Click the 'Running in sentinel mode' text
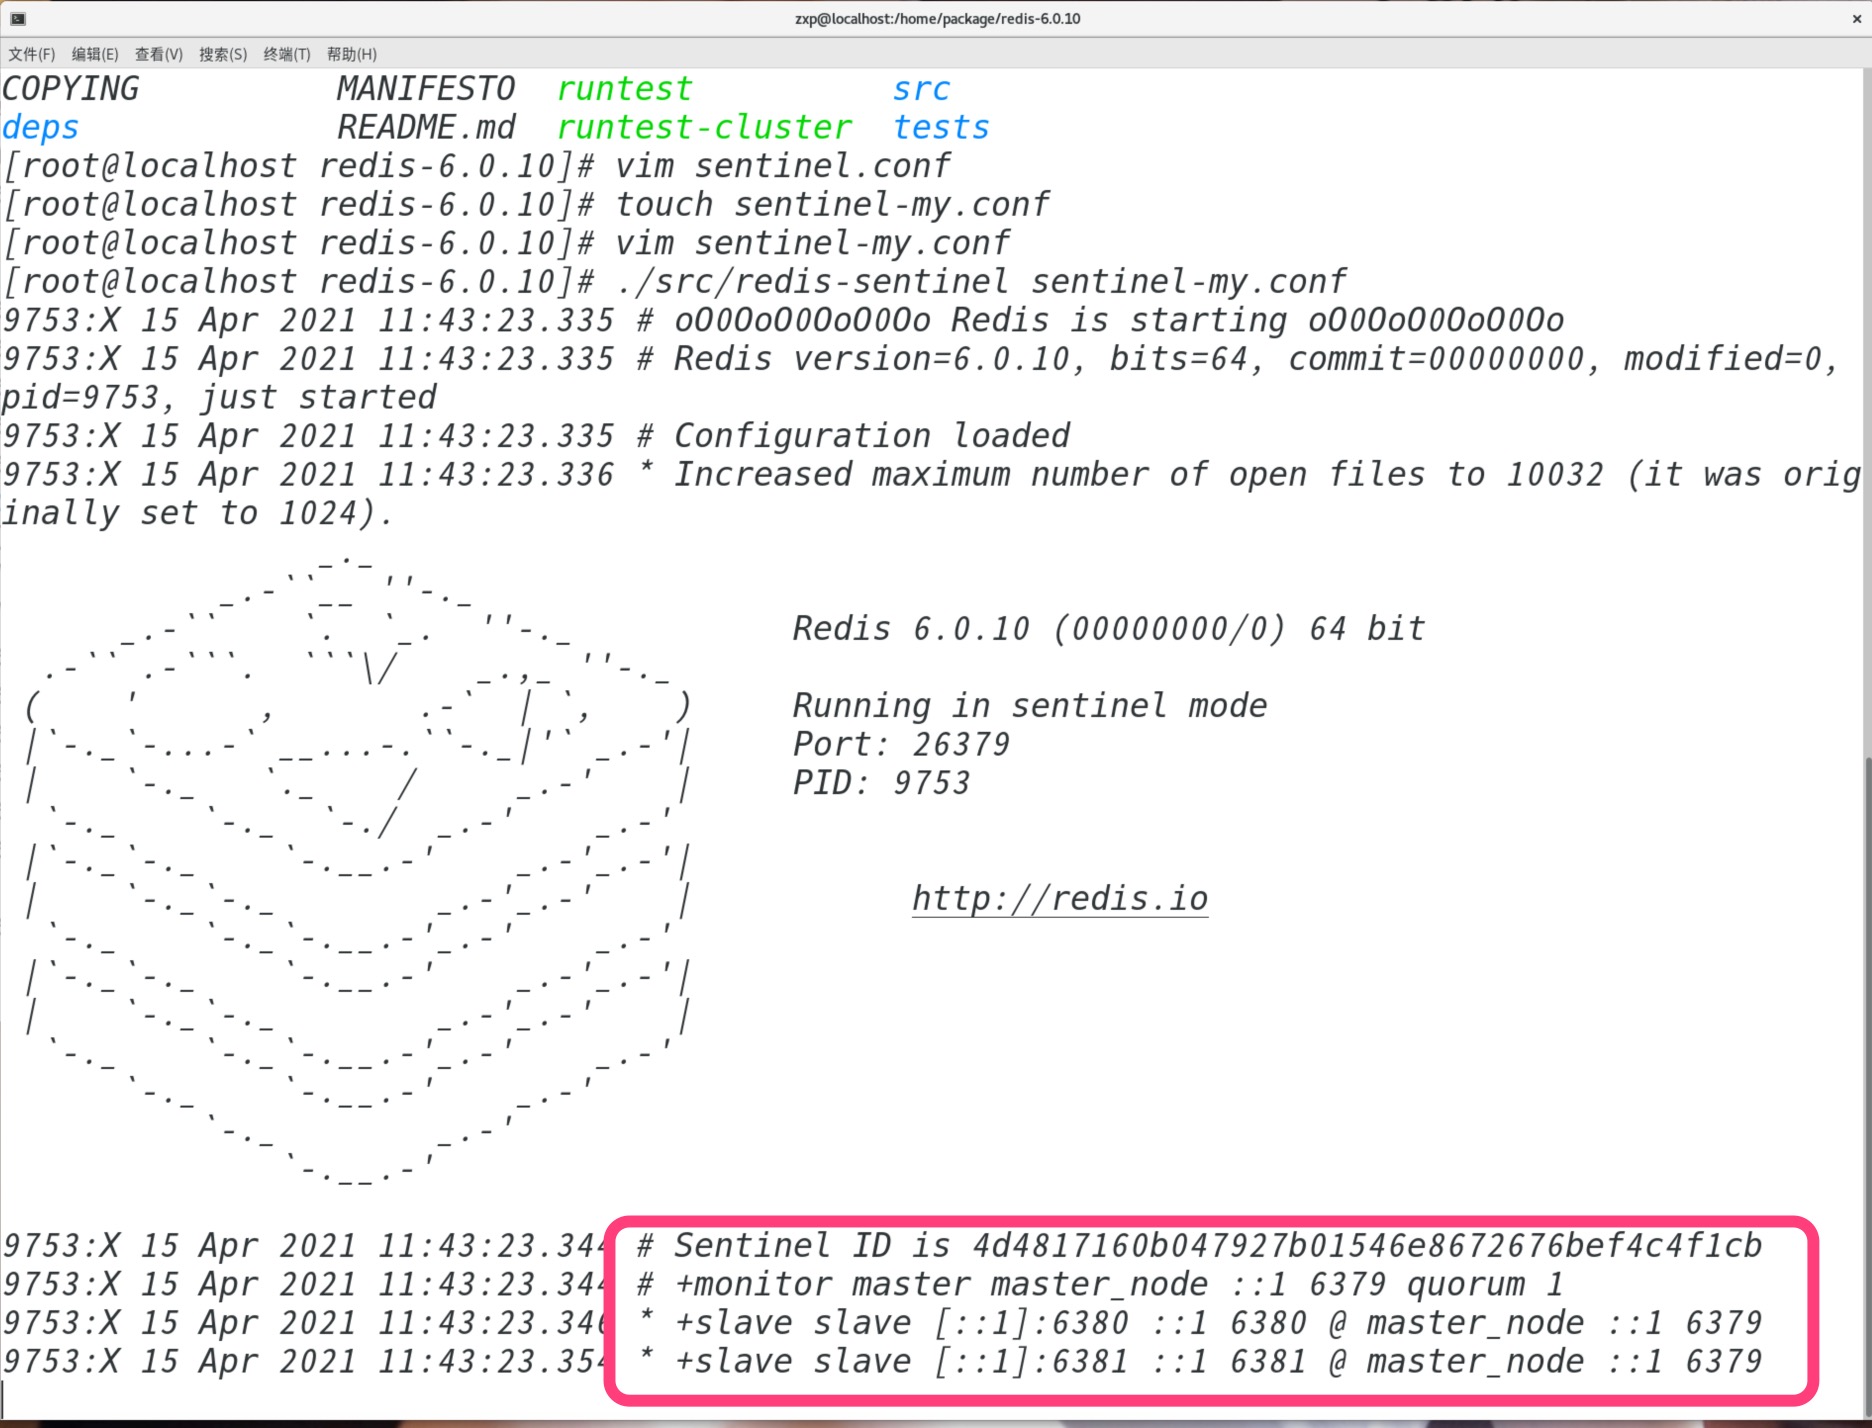This screenshot has width=1872, height=1428. point(1030,706)
